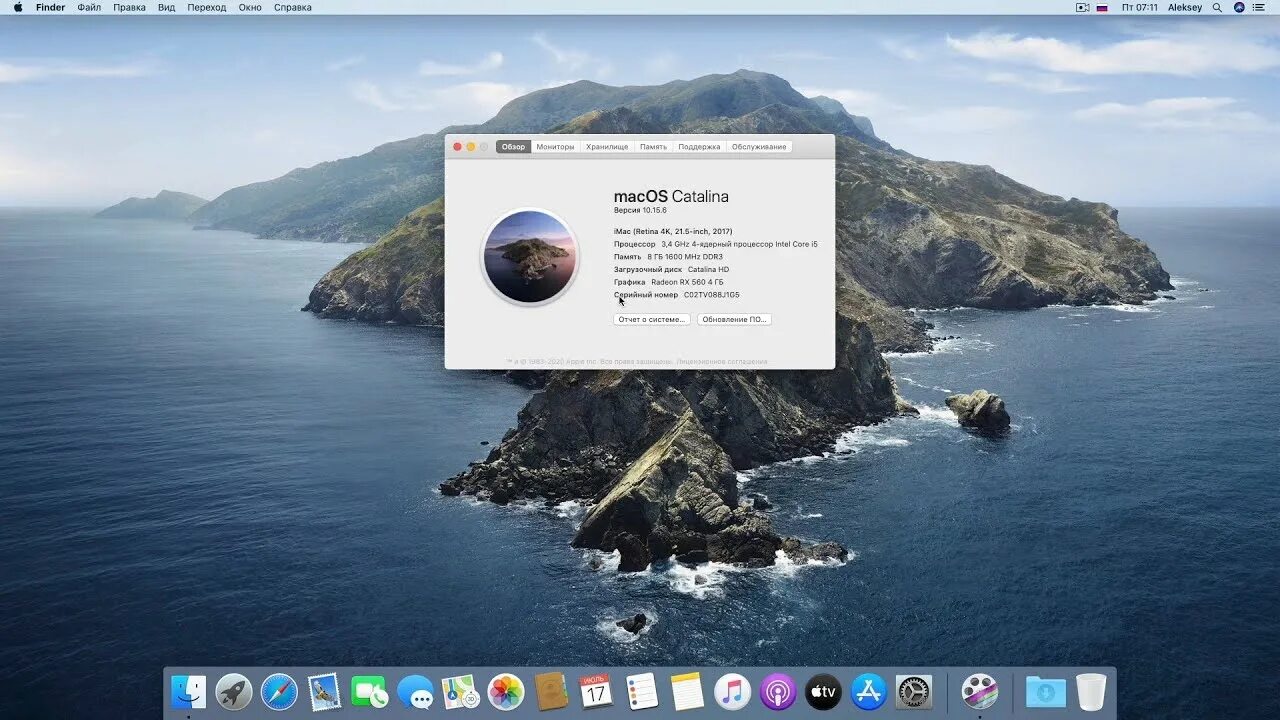
Task: Open the Переход menu
Action: tap(207, 7)
